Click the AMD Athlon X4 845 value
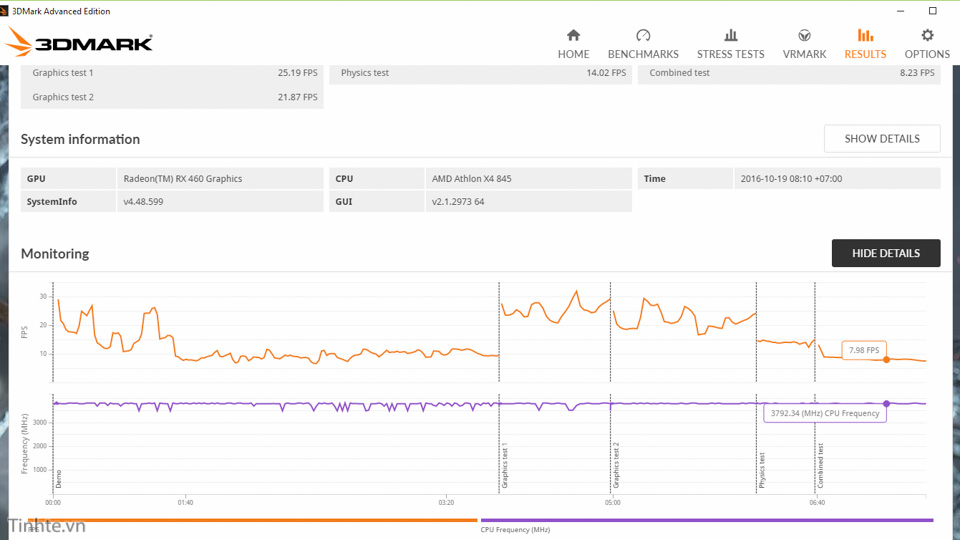 471,179
